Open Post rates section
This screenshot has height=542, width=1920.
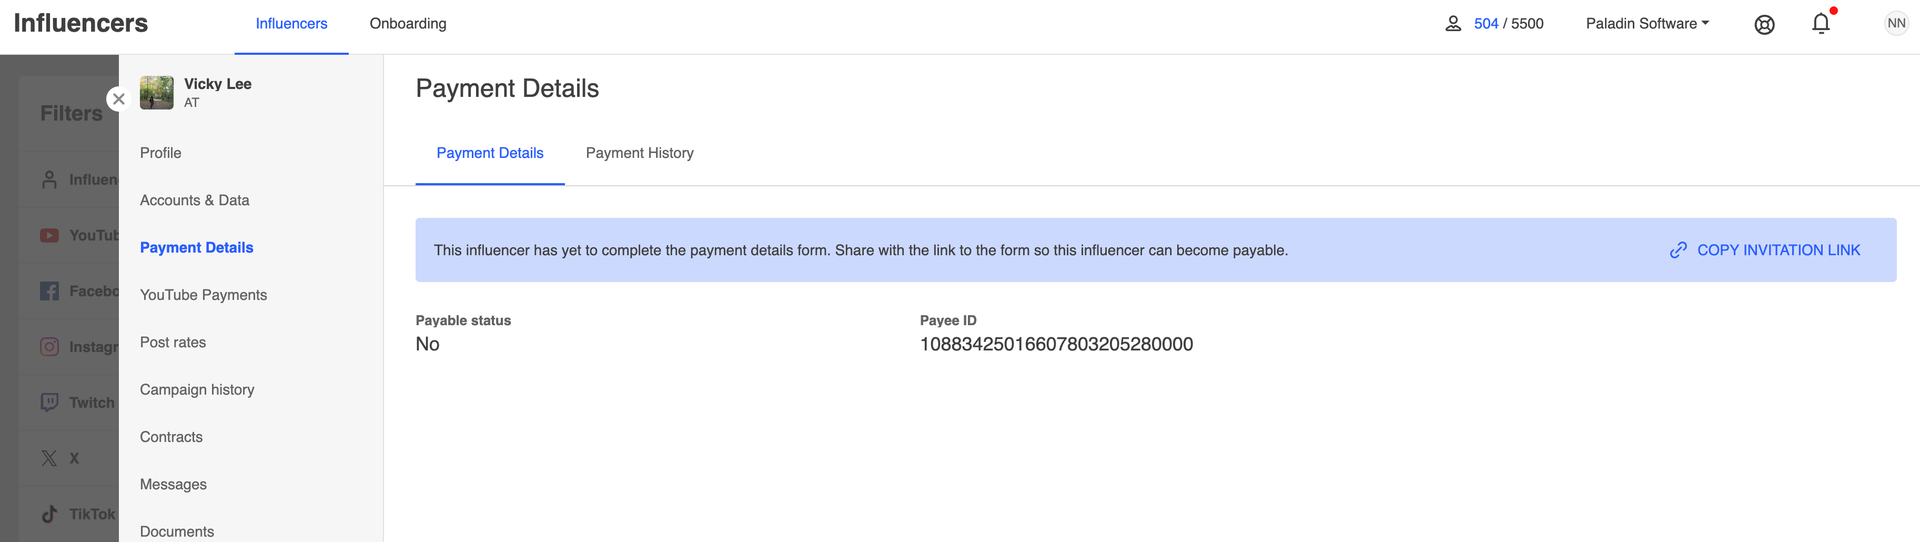(173, 342)
